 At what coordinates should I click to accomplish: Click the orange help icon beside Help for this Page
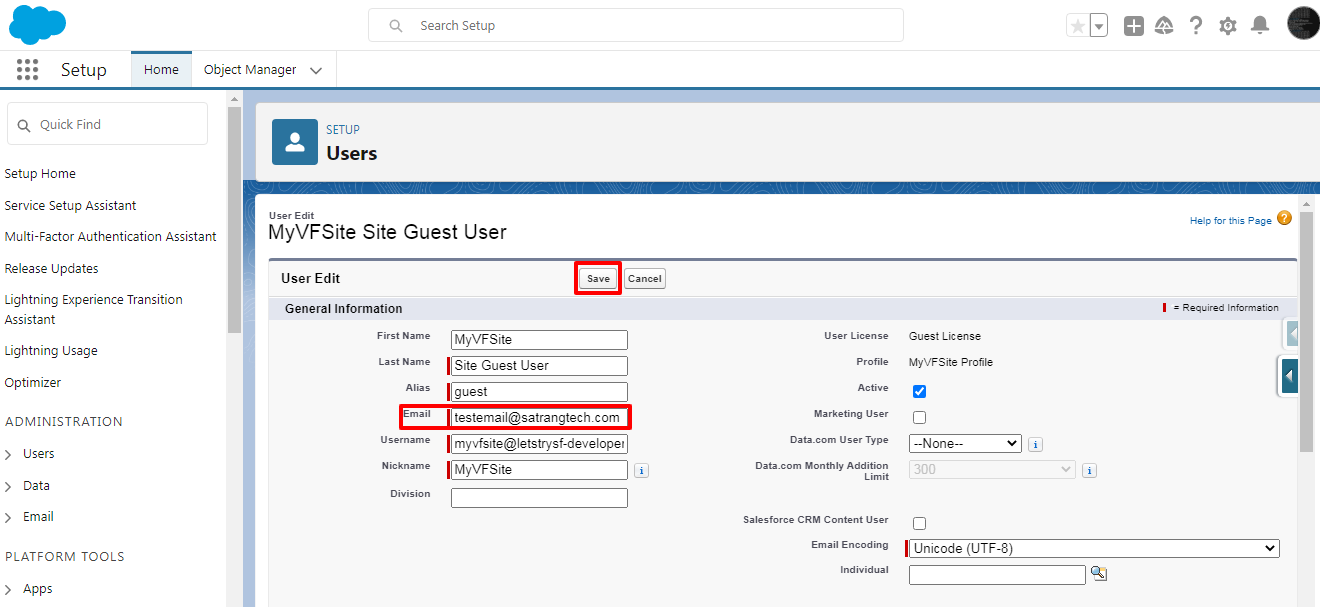(1284, 218)
